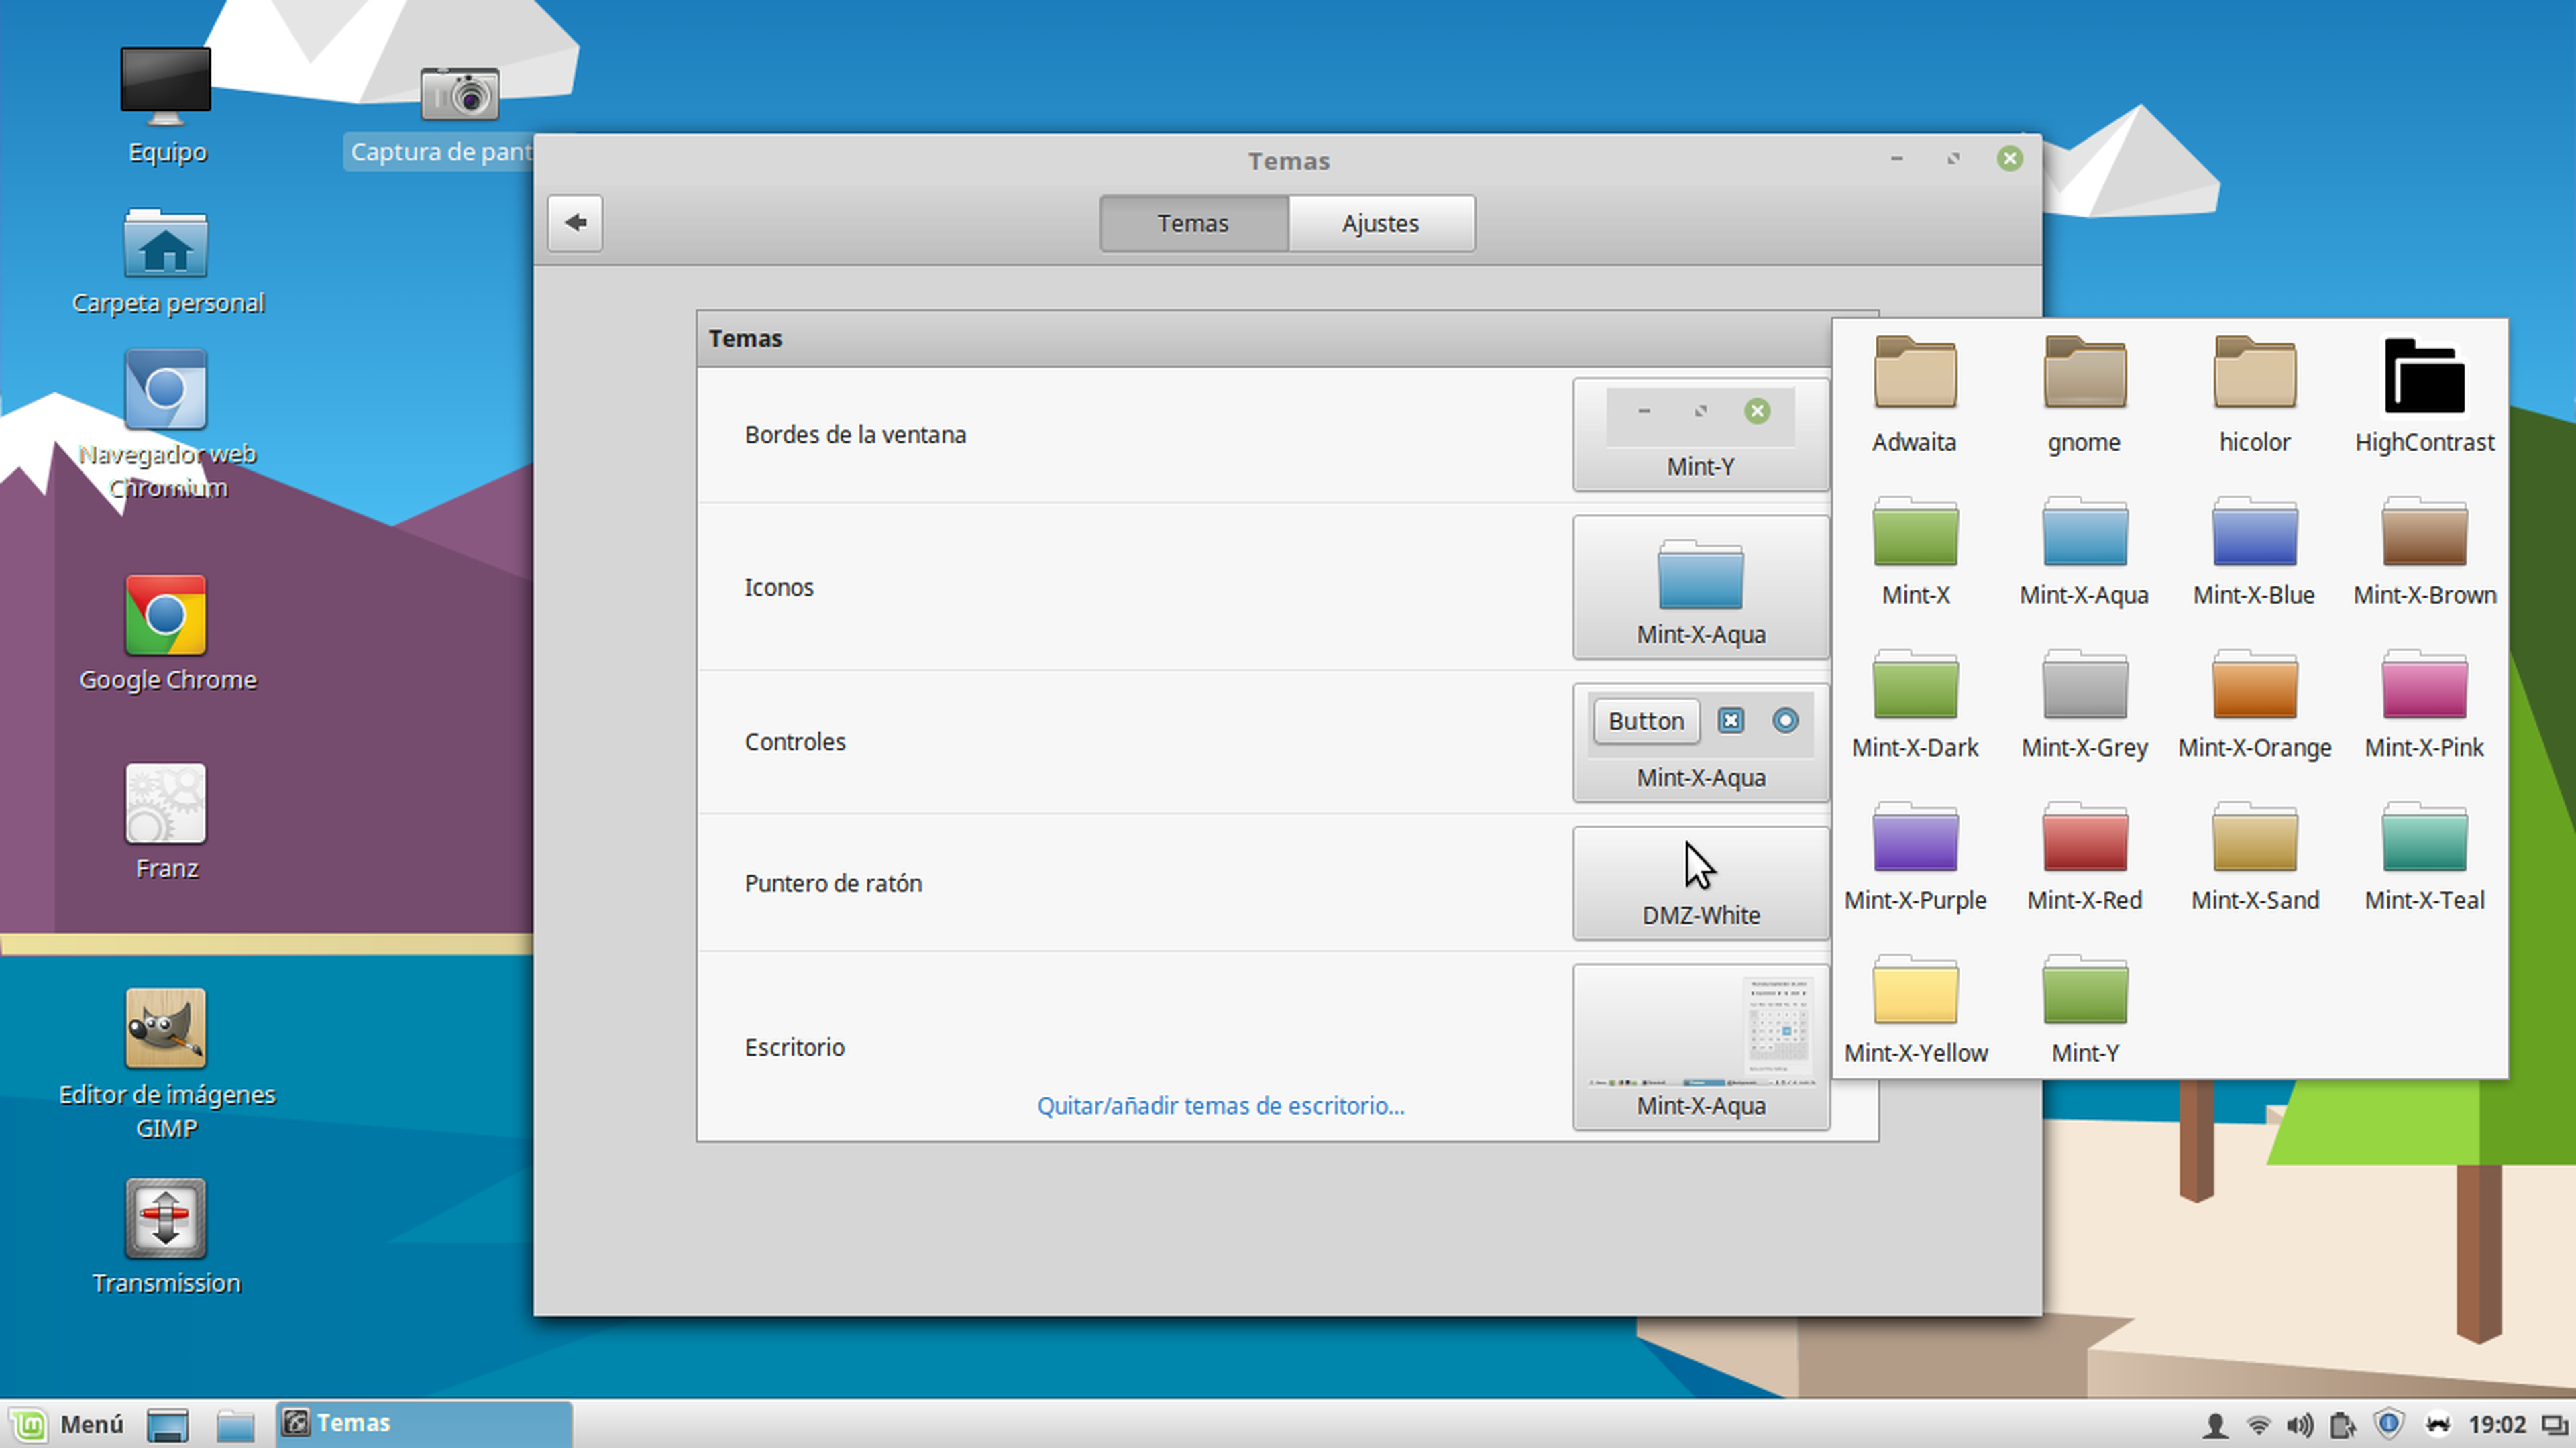Open the window borders Mint-Y chooser

1700,434
